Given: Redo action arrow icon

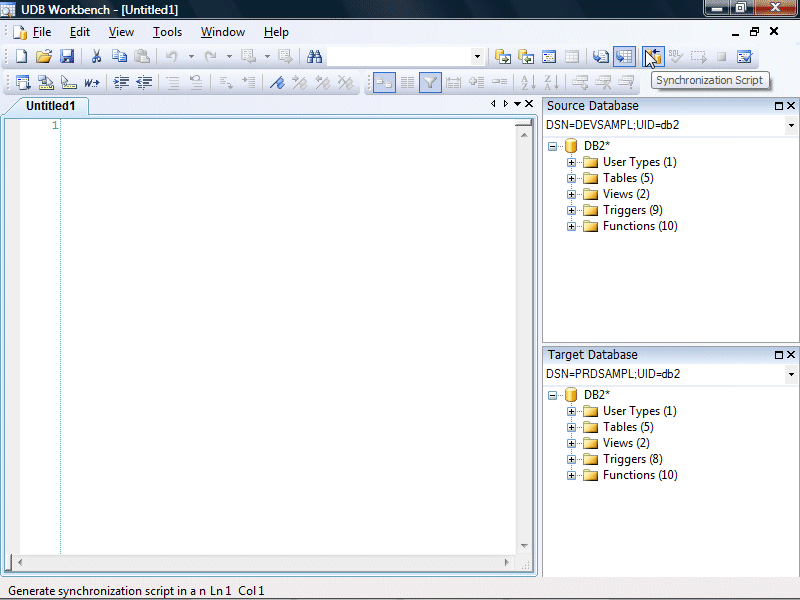Looking at the screenshot, I should (210, 56).
